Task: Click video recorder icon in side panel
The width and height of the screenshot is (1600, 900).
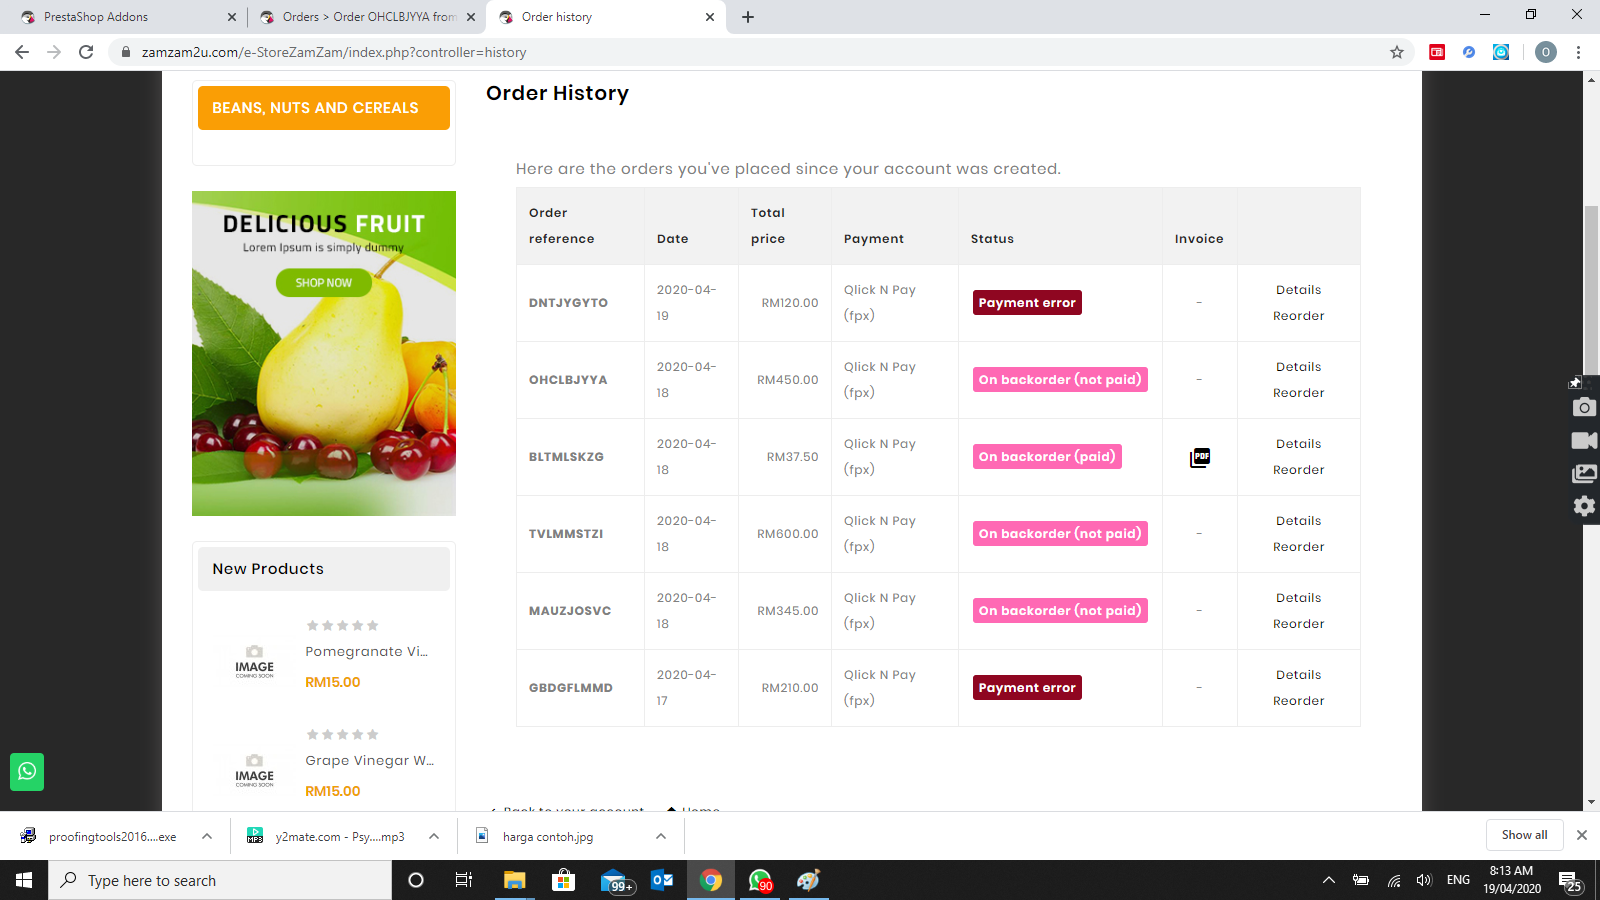Action: point(1584,440)
